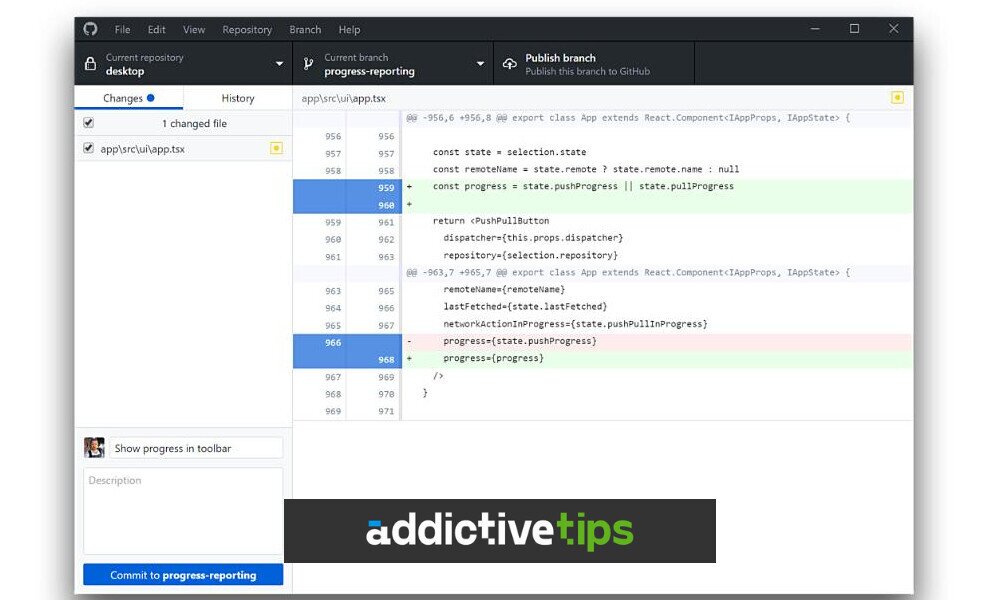Open the Current branch dropdown arrow
Image resolution: width=1000 pixels, height=600 pixels.
(480, 64)
